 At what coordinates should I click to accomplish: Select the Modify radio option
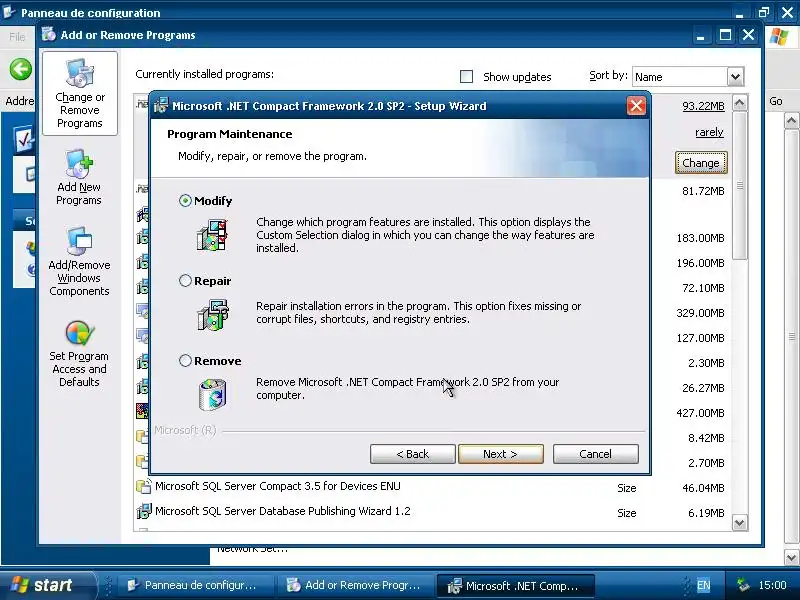pos(185,201)
